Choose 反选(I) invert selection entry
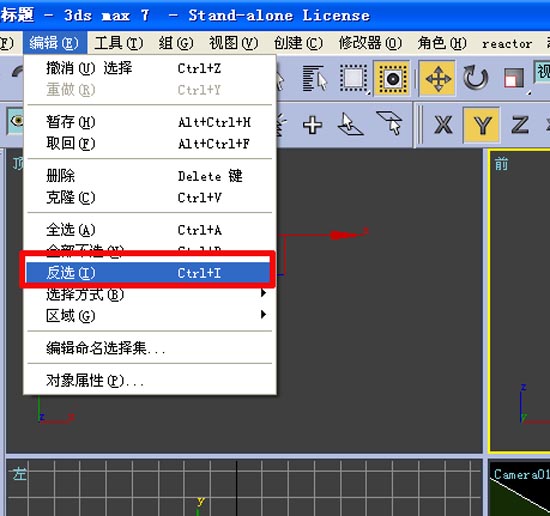 coord(148,273)
